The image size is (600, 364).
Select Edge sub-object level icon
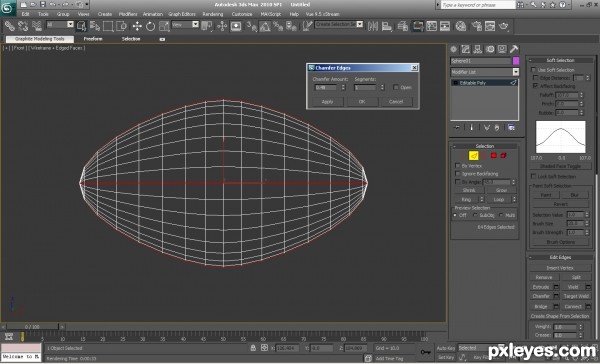(474, 155)
